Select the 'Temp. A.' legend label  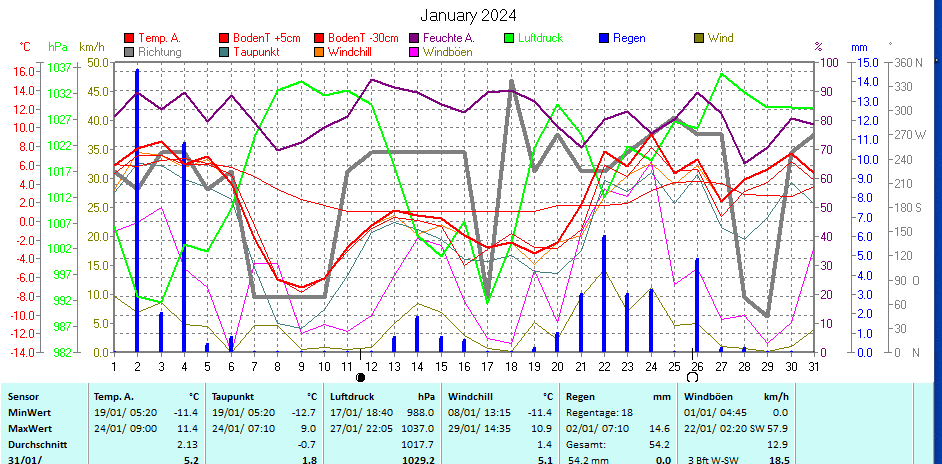tap(159, 38)
